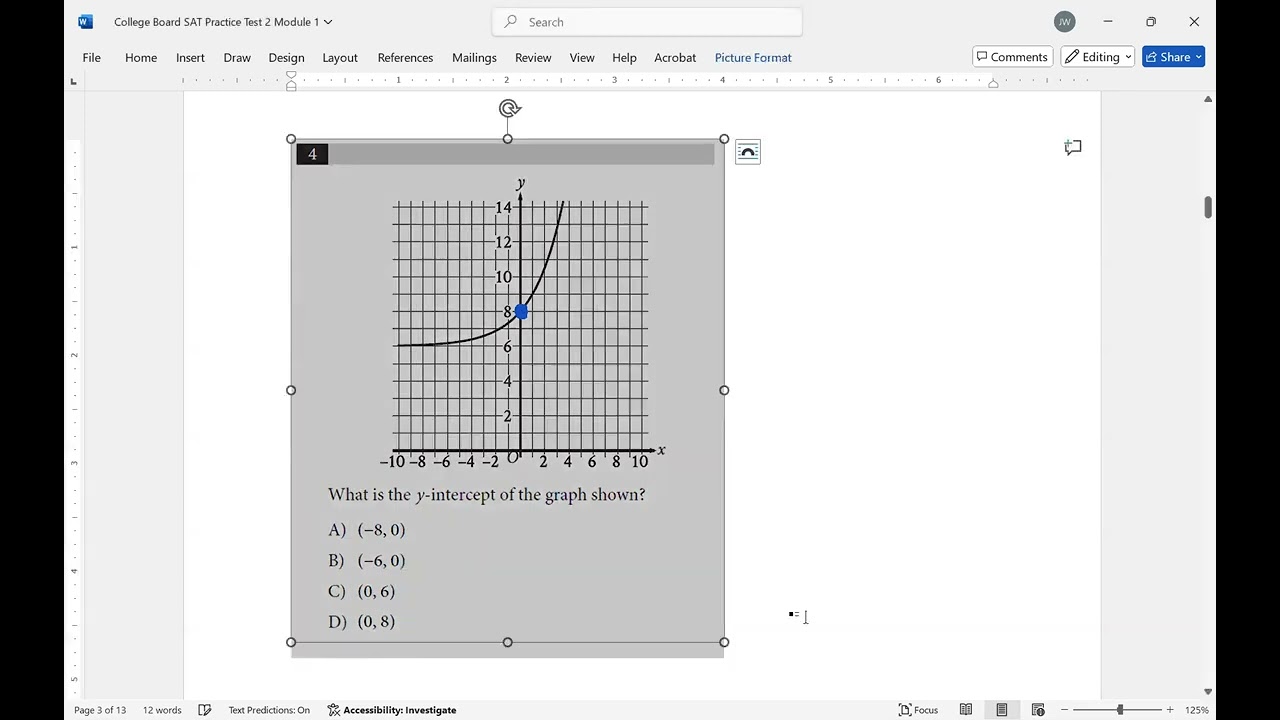Open the document title dropdown arrow

328,22
